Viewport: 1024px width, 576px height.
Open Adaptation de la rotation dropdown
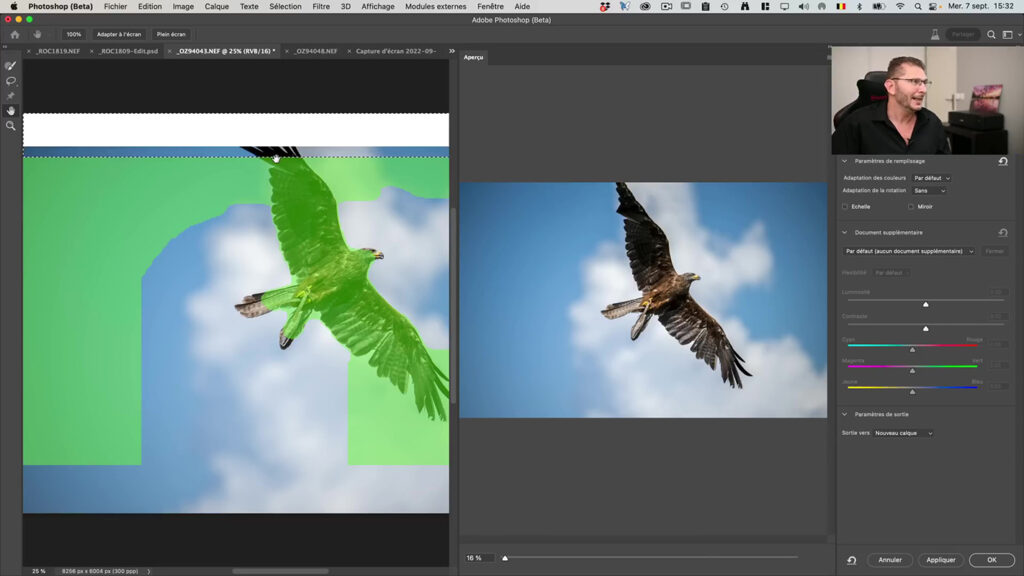pyautogui.click(x=929, y=191)
